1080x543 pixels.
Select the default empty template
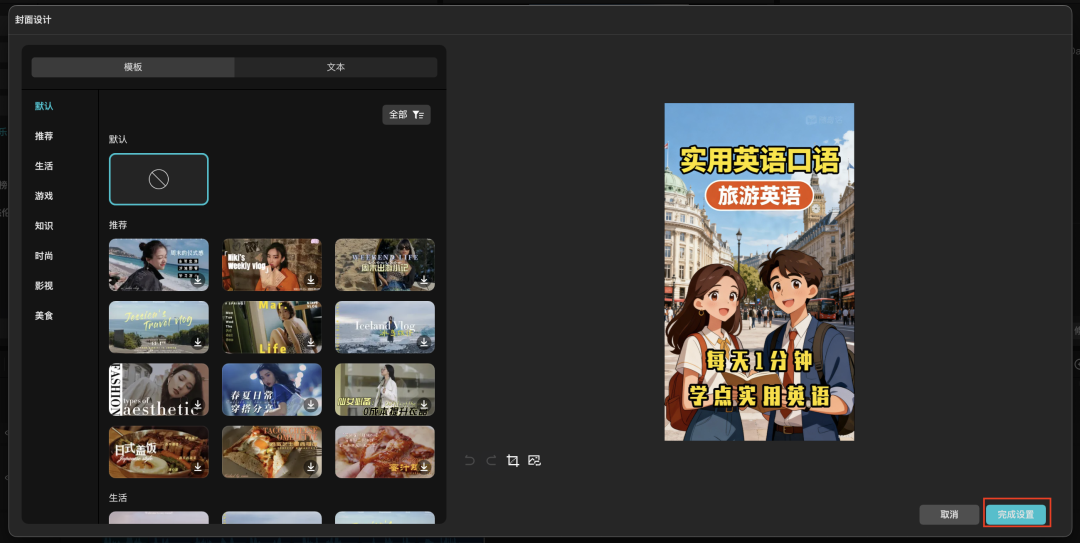click(x=159, y=179)
